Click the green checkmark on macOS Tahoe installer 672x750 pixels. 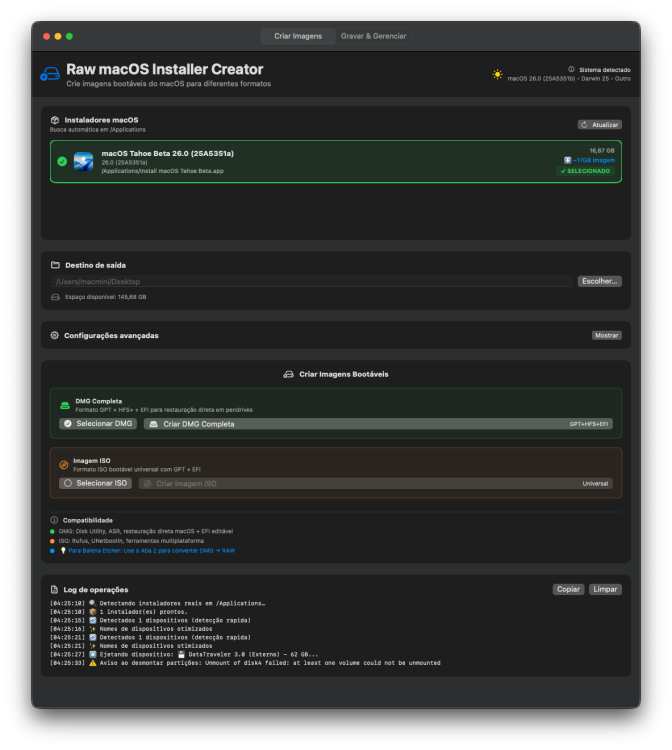[62, 162]
